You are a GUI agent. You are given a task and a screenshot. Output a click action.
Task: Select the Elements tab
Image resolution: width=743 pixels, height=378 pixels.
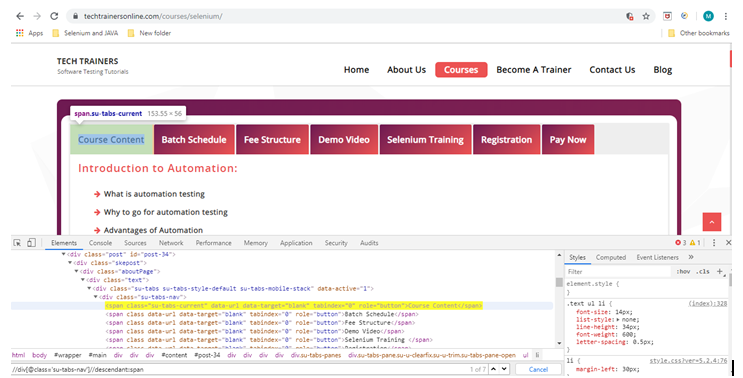click(x=64, y=243)
